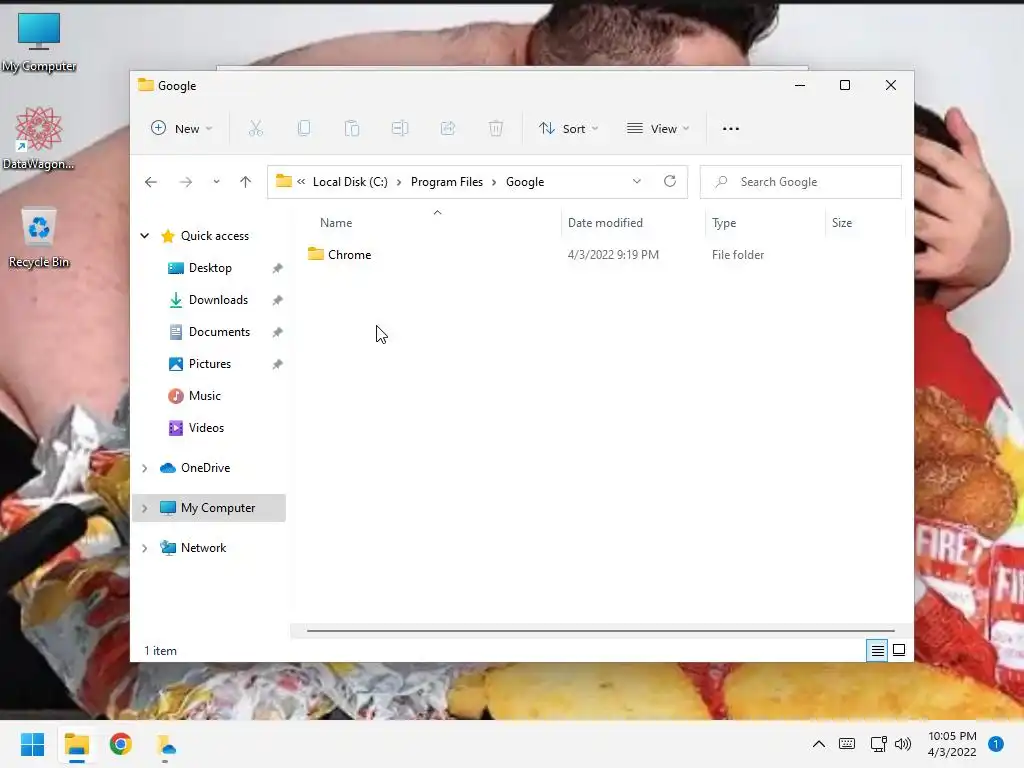
Task: Select Pictures in Quick access
Action: coord(209,364)
